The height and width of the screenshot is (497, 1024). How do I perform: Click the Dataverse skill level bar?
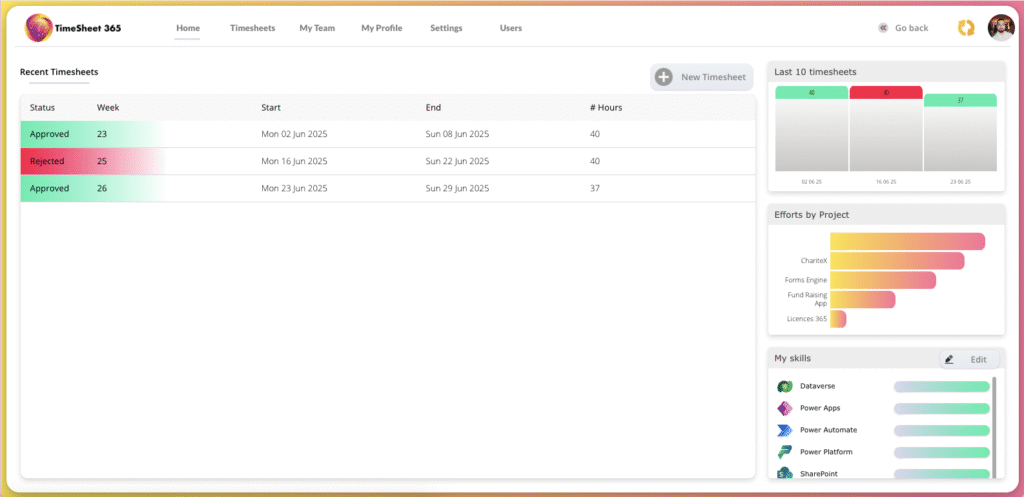(x=940, y=386)
